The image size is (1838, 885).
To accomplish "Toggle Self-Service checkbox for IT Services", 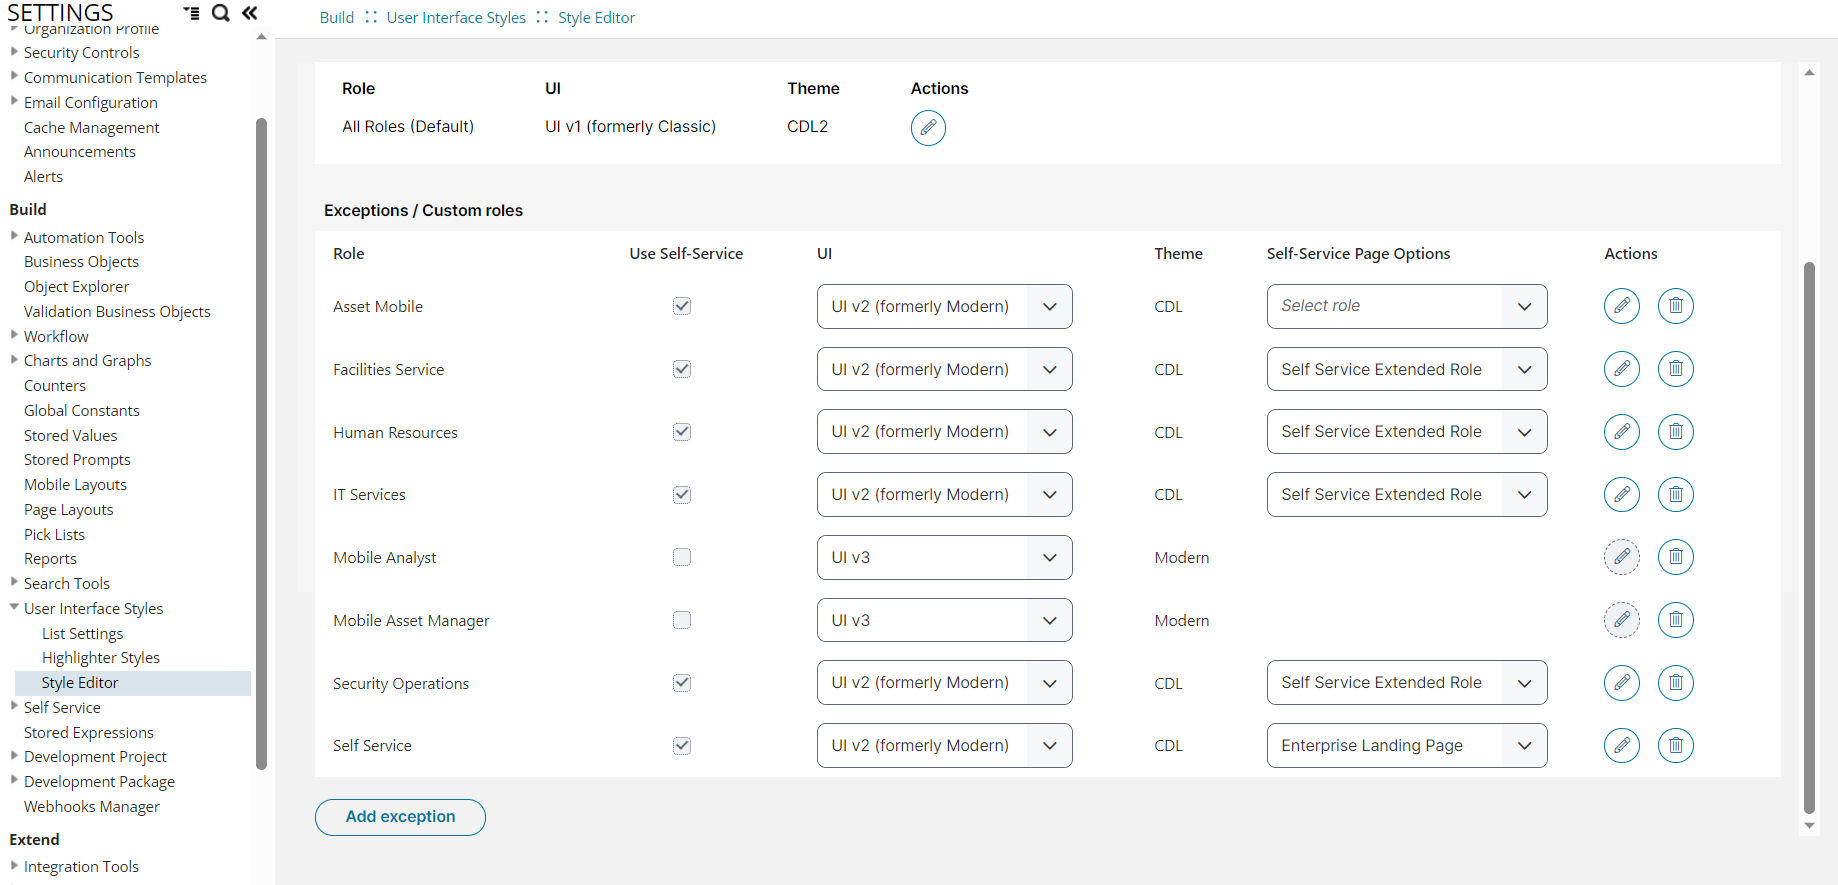I will [682, 495].
